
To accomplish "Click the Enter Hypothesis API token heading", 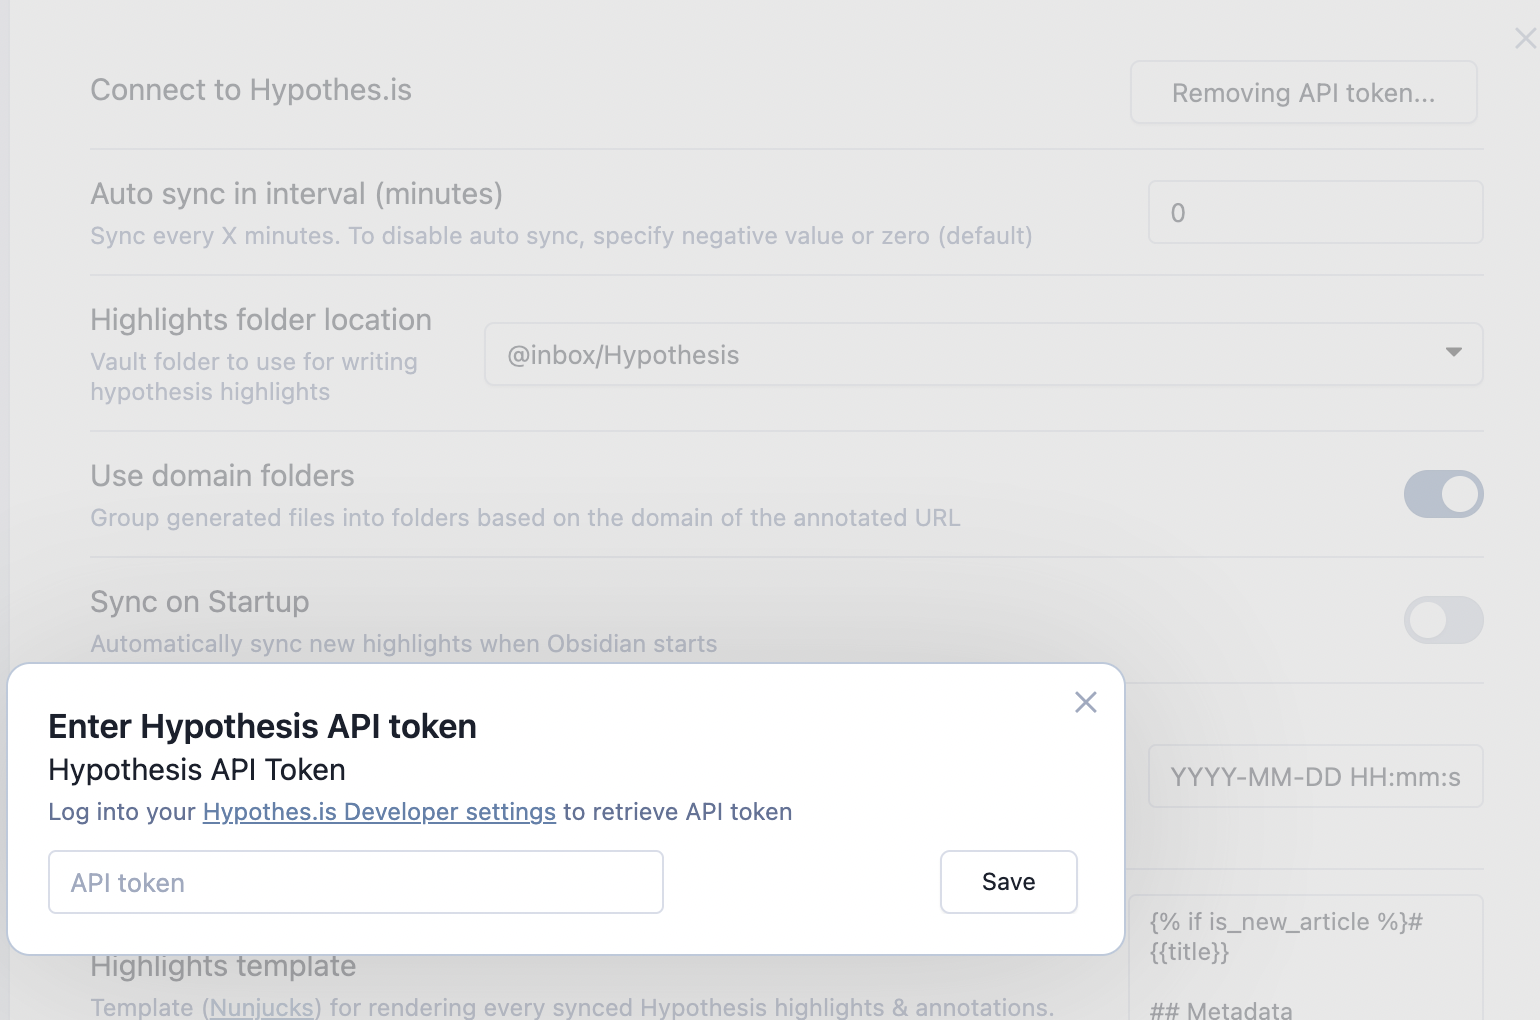I will pos(262,726).
